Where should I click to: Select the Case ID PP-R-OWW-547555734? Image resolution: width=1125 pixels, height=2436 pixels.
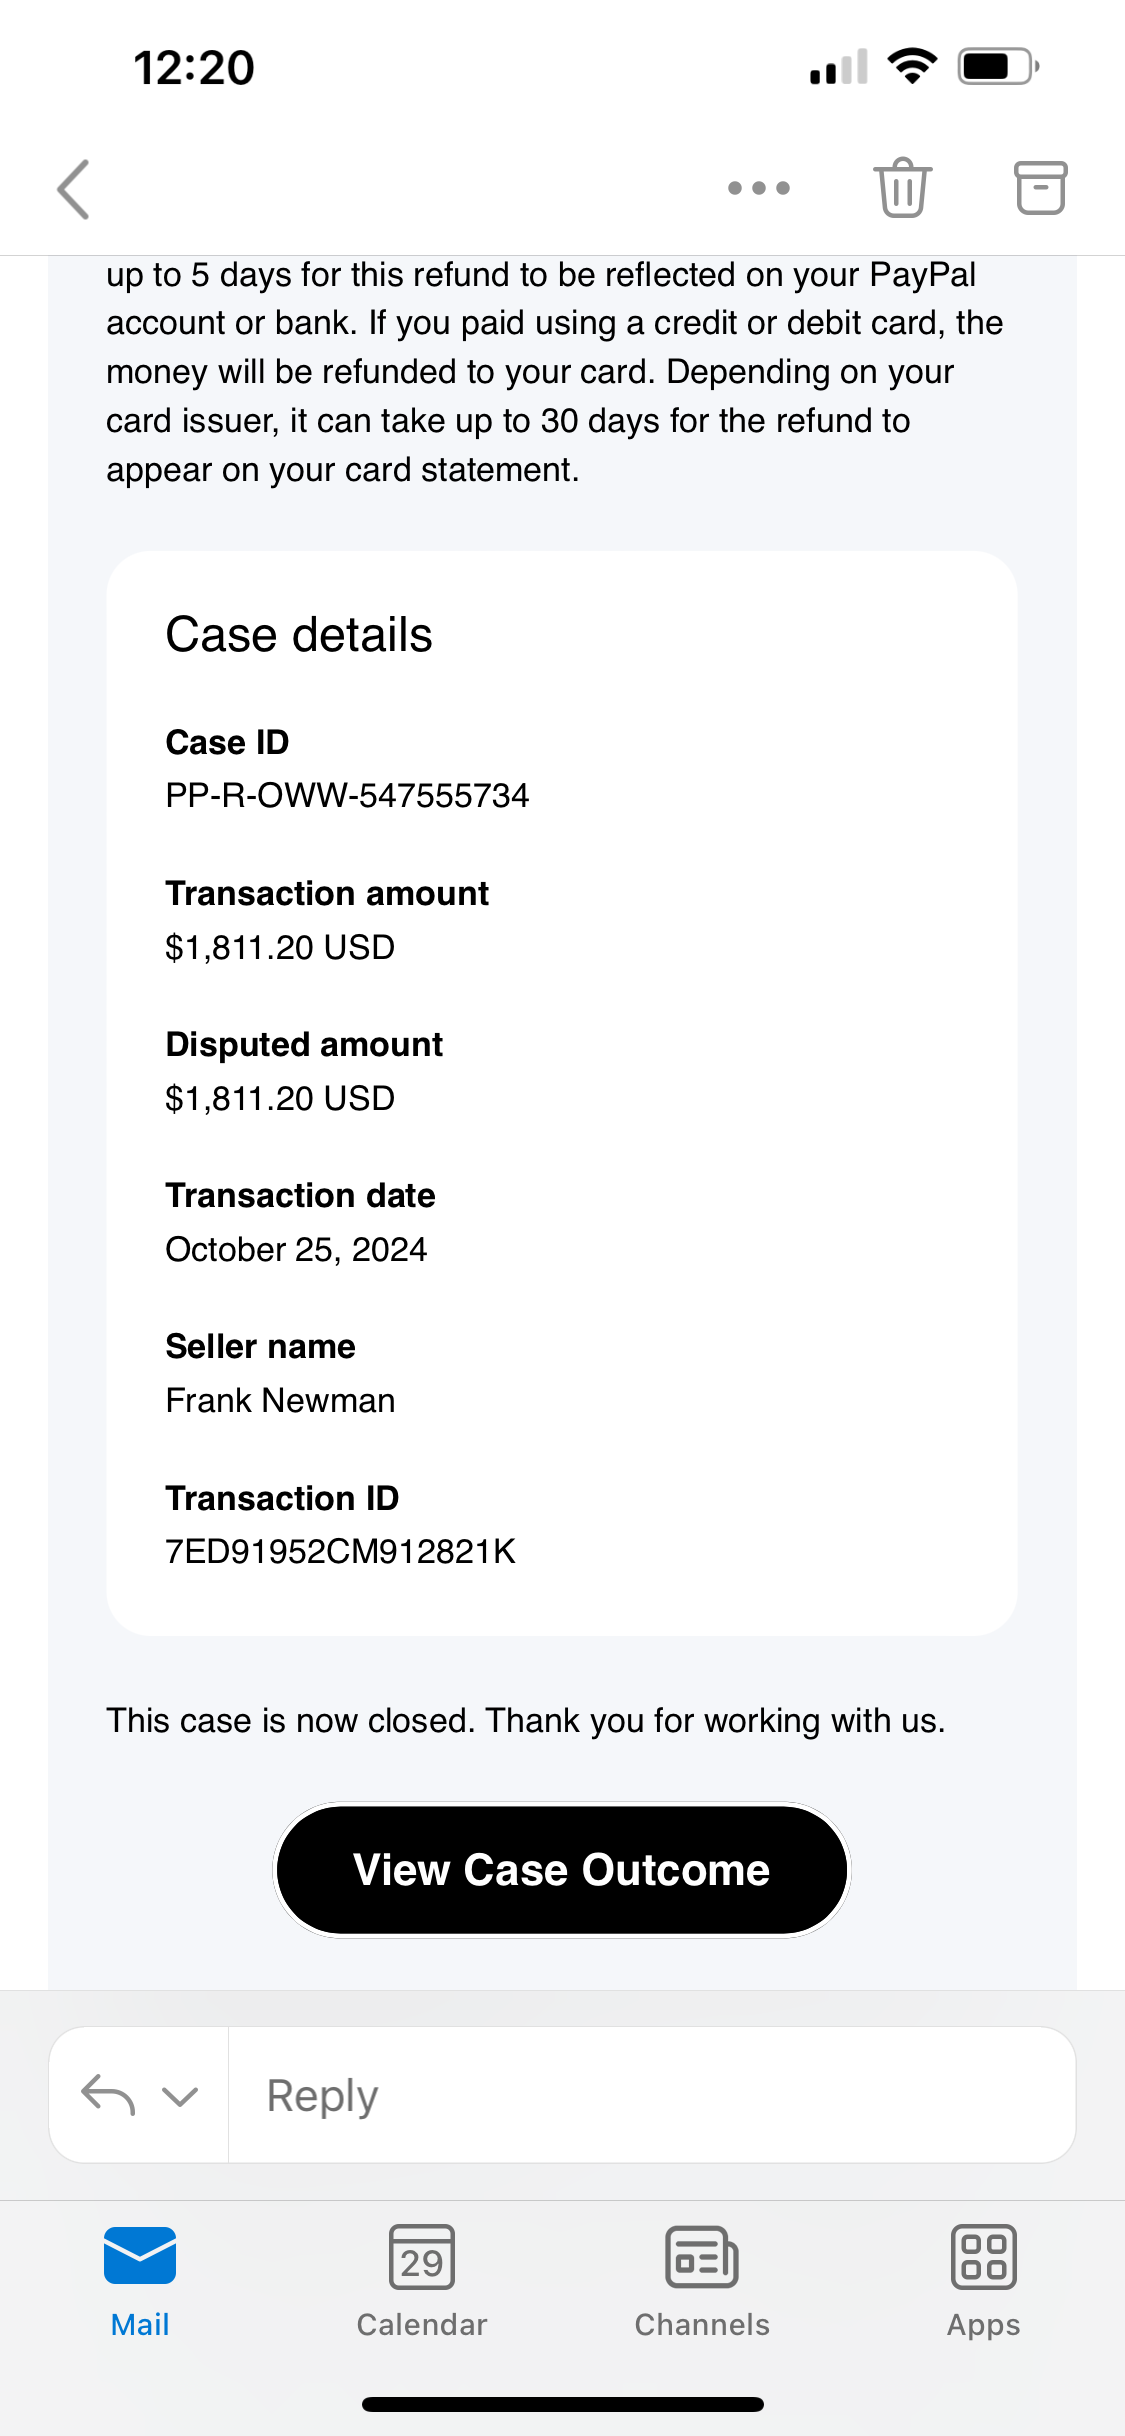pos(347,796)
